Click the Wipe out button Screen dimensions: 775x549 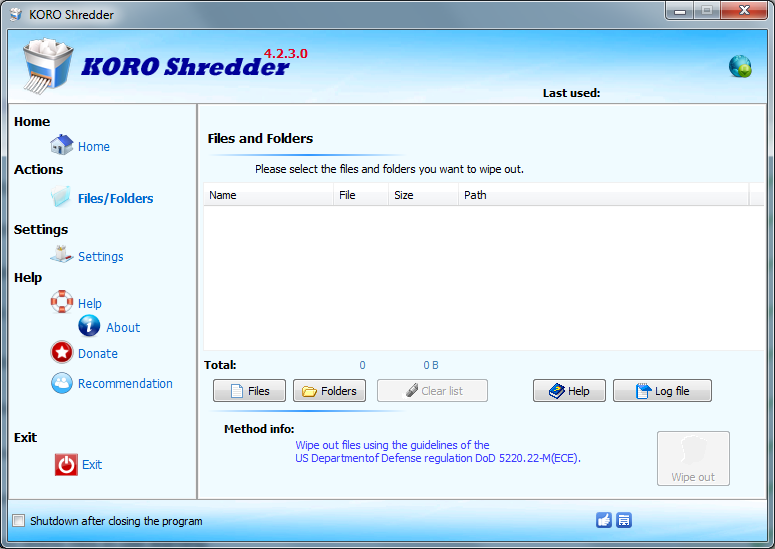pyautogui.click(x=693, y=459)
